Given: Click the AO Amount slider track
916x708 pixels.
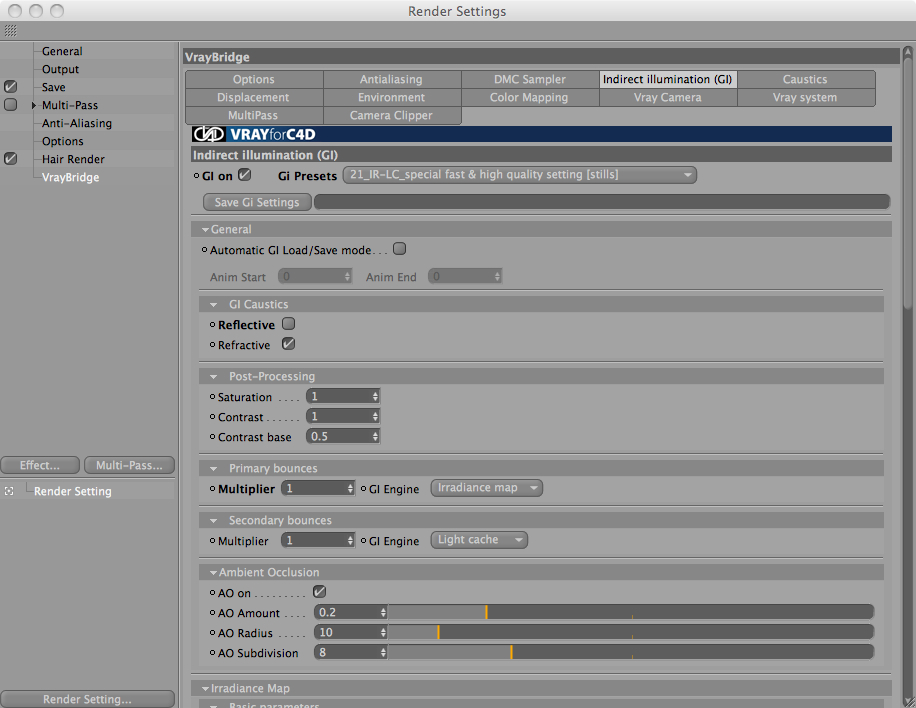Looking at the screenshot, I should click(x=631, y=612).
